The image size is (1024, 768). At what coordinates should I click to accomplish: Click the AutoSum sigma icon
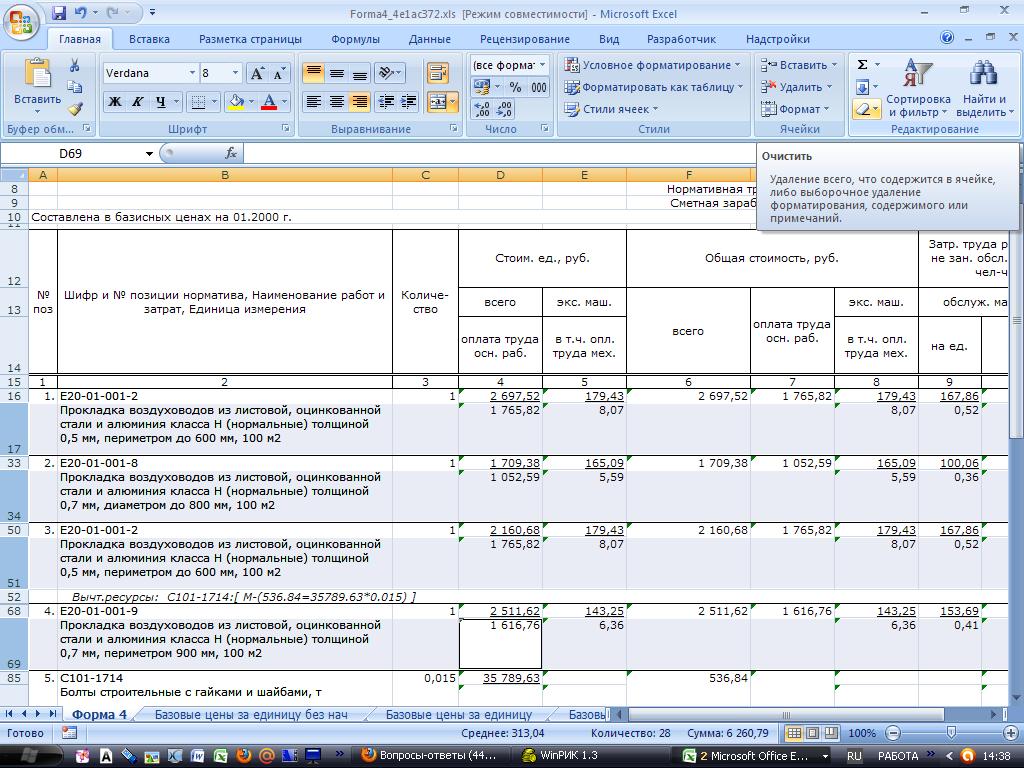click(862, 65)
